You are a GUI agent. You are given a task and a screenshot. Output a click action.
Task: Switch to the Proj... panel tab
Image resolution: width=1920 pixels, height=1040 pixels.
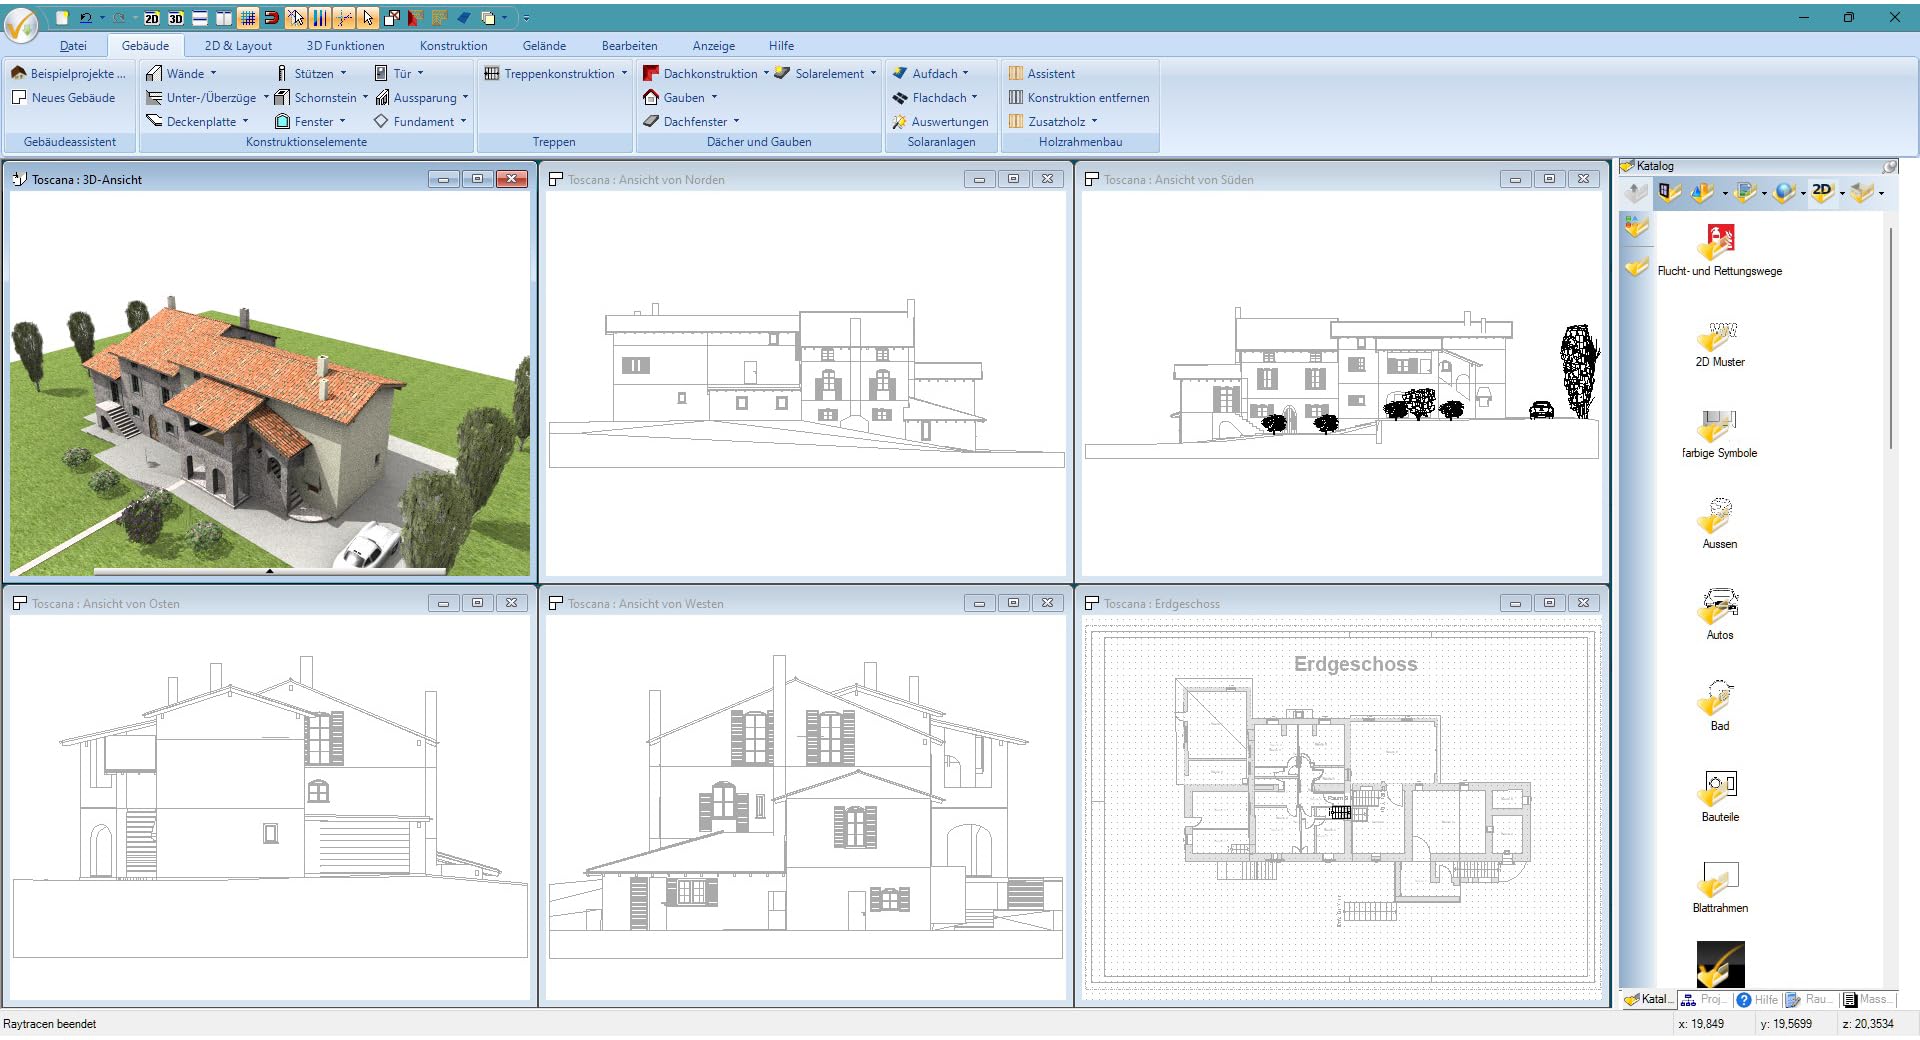[x=1703, y=999]
